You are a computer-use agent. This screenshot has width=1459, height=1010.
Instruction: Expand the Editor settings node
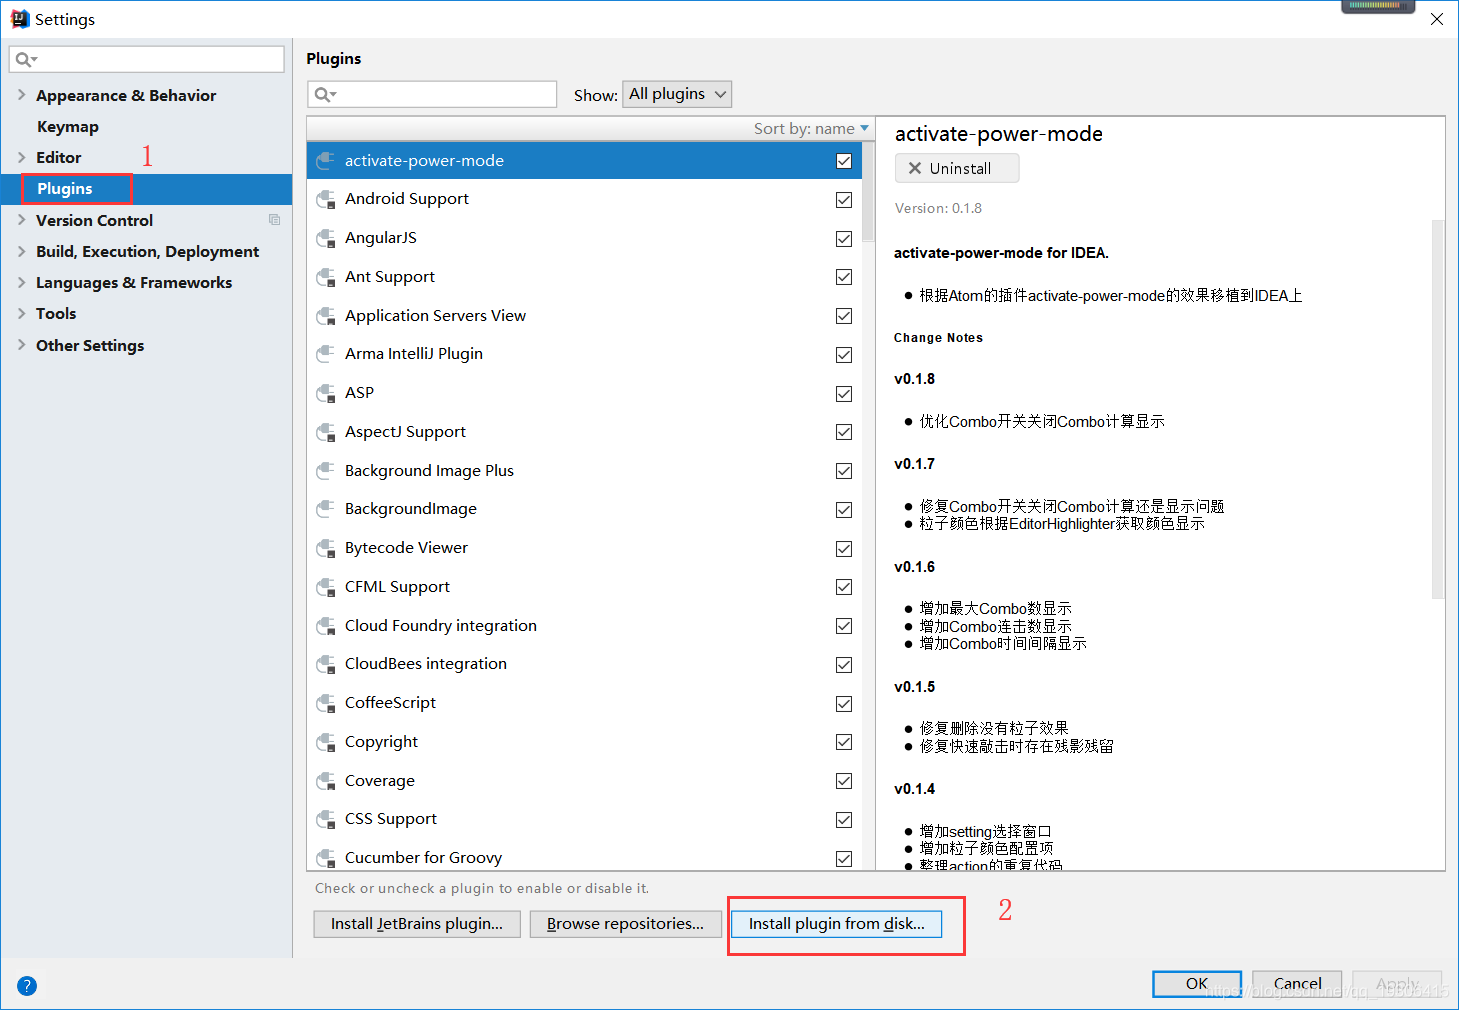point(21,157)
